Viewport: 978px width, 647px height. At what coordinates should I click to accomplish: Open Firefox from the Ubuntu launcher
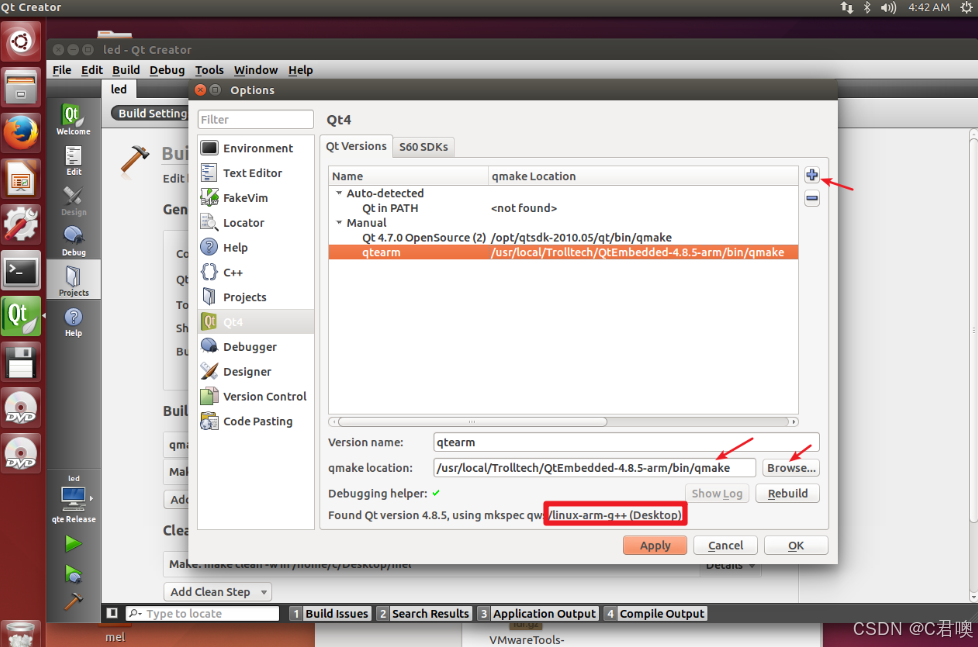(x=21, y=132)
